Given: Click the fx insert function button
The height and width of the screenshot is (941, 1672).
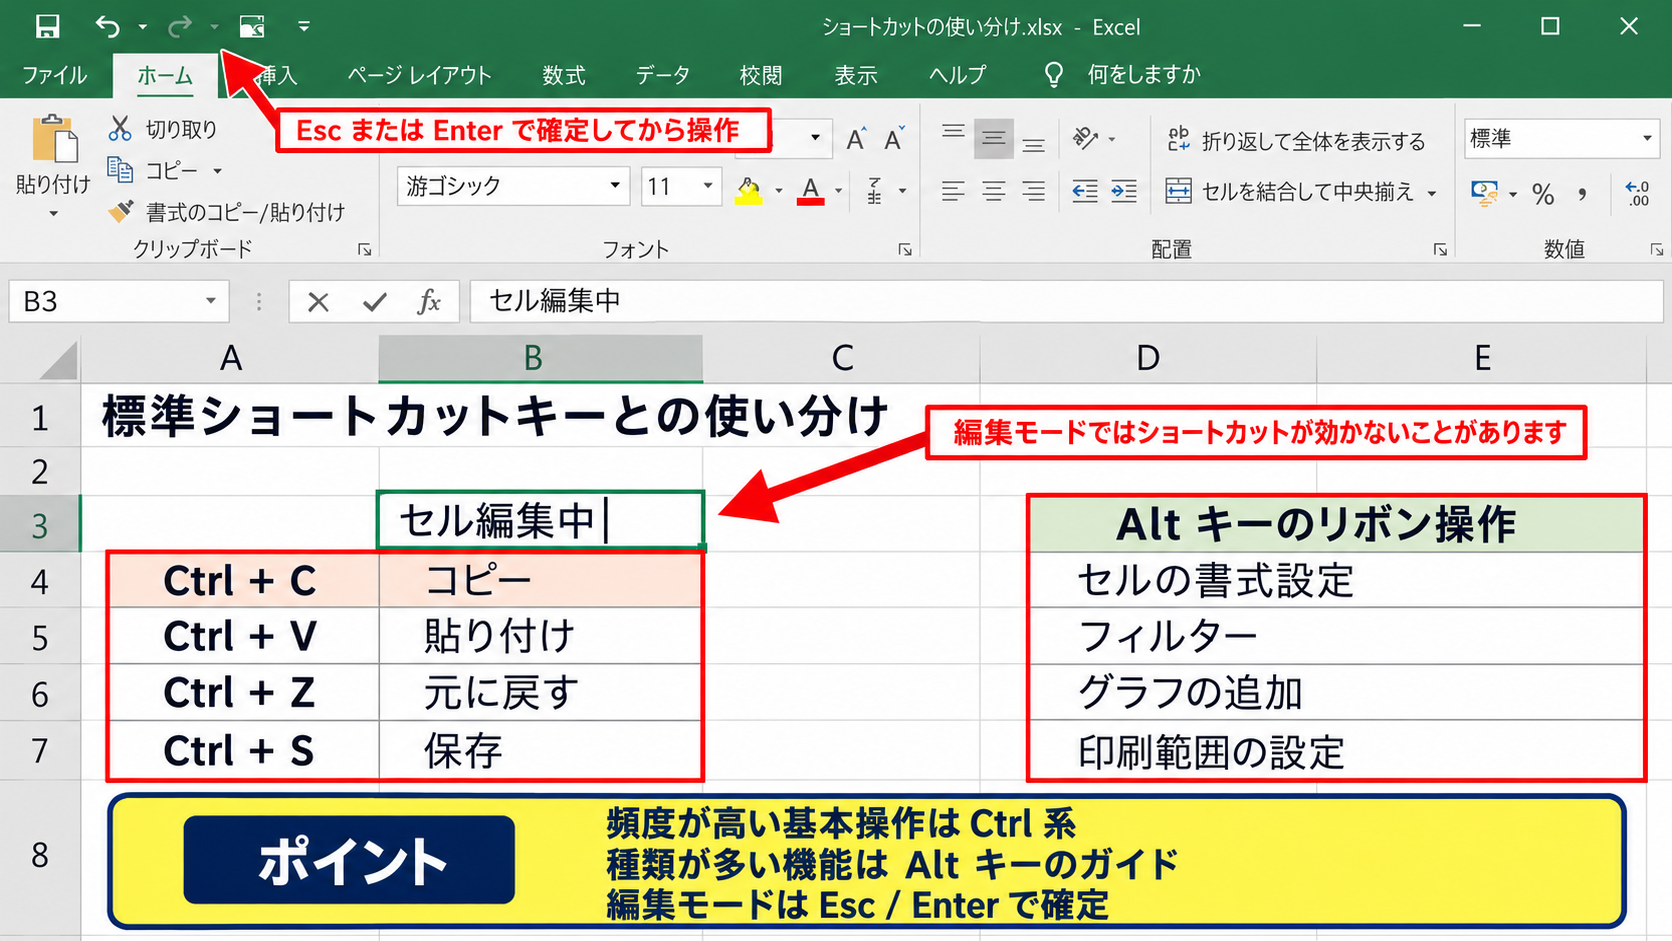Looking at the screenshot, I should coord(429,302).
